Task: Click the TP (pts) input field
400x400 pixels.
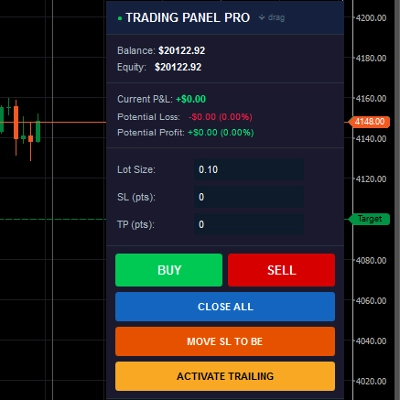Action: [249, 224]
